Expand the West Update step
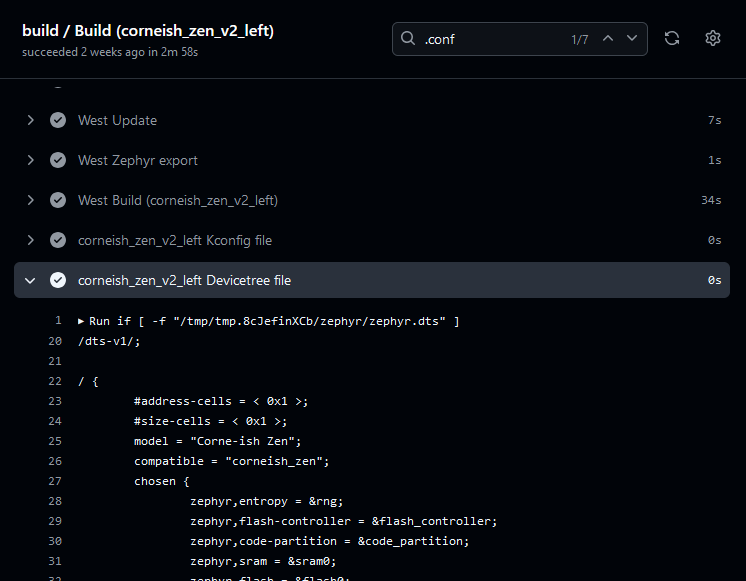This screenshot has width=746, height=581. [x=30, y=120]
